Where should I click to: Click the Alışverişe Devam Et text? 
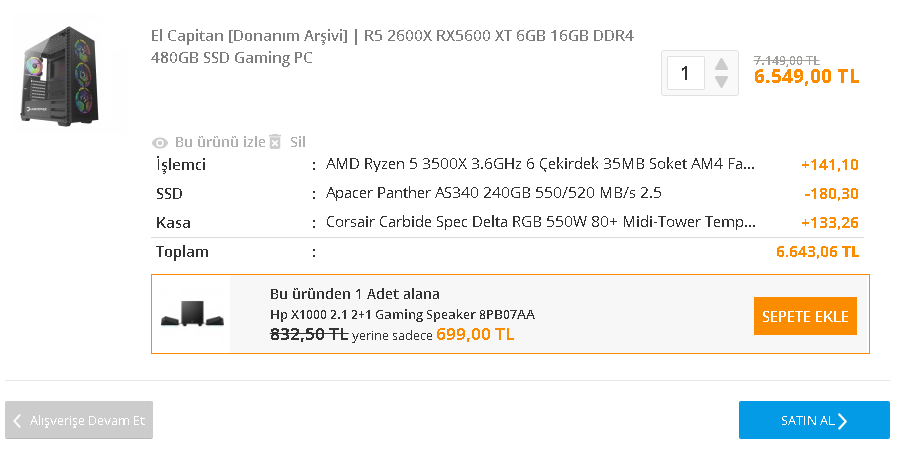[x=87, y=421]
